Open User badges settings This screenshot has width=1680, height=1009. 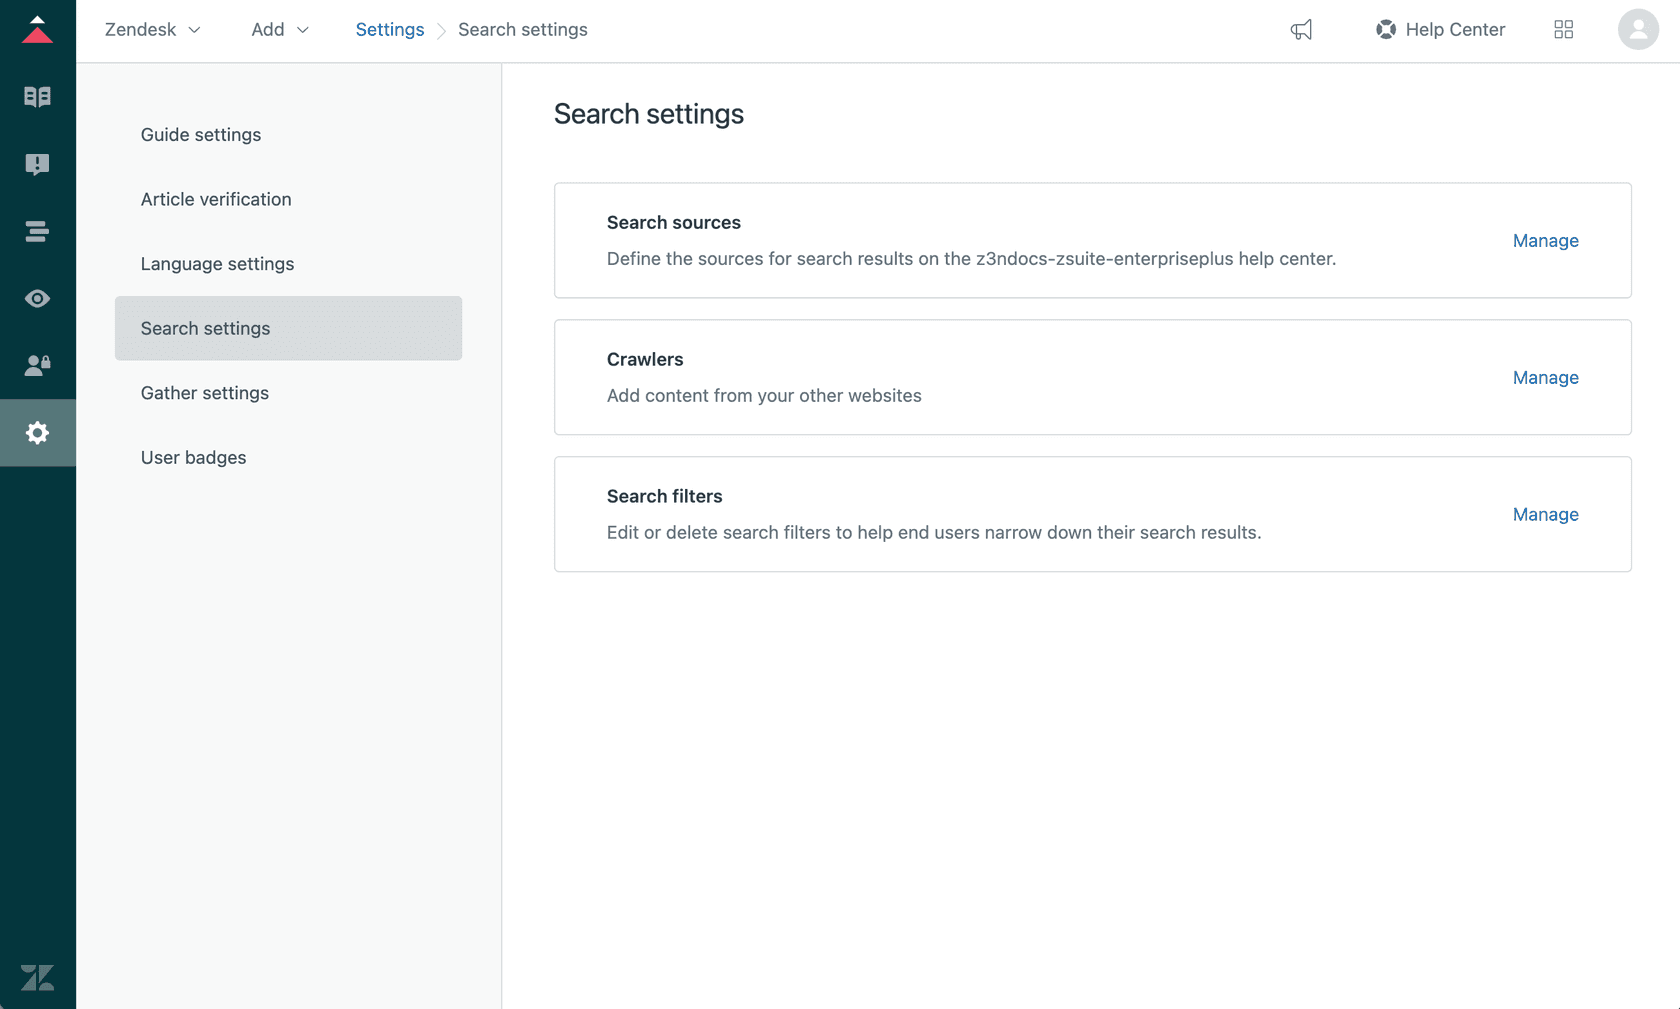[193, 457]
